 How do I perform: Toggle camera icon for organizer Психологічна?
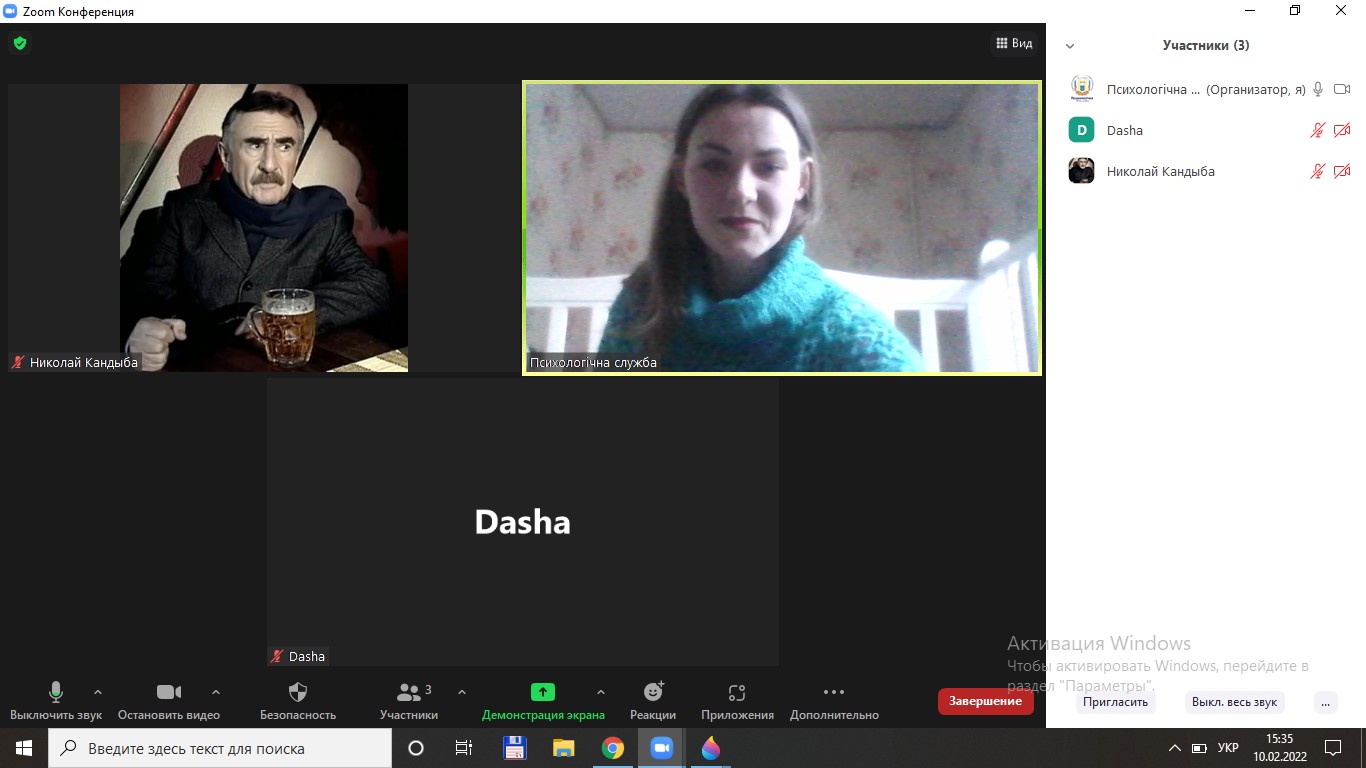pos(1342,89)
